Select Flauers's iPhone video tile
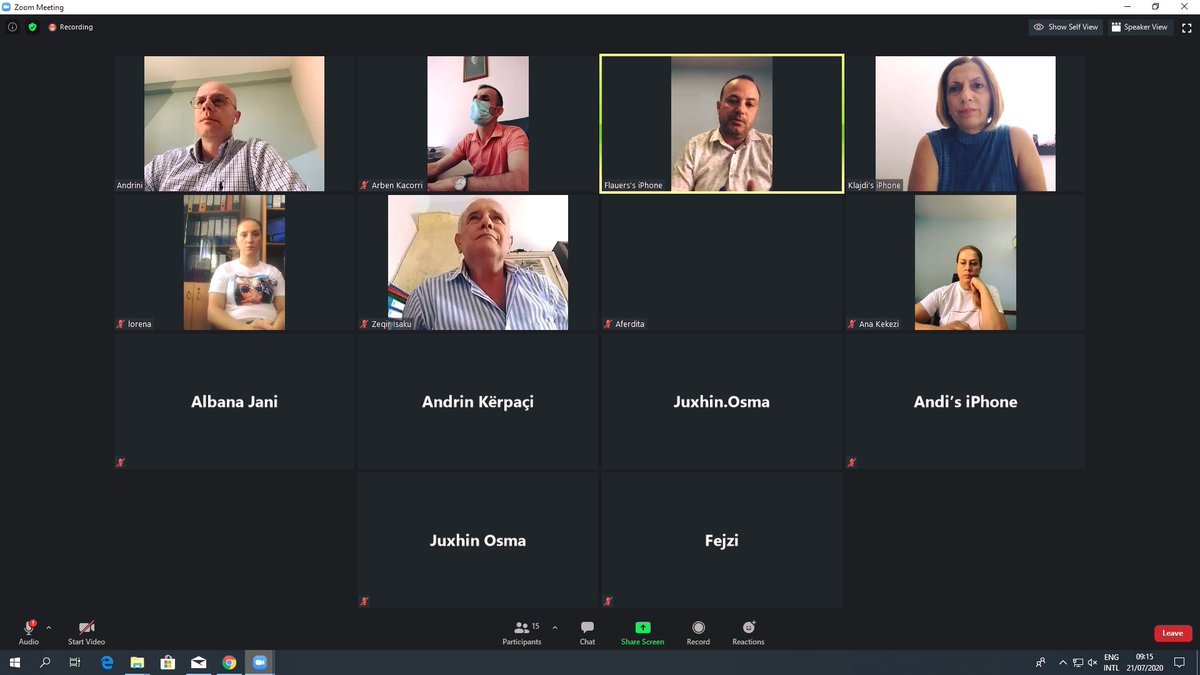The width and height of the screenshot is (1200, 675). click(x=722, y=123)
